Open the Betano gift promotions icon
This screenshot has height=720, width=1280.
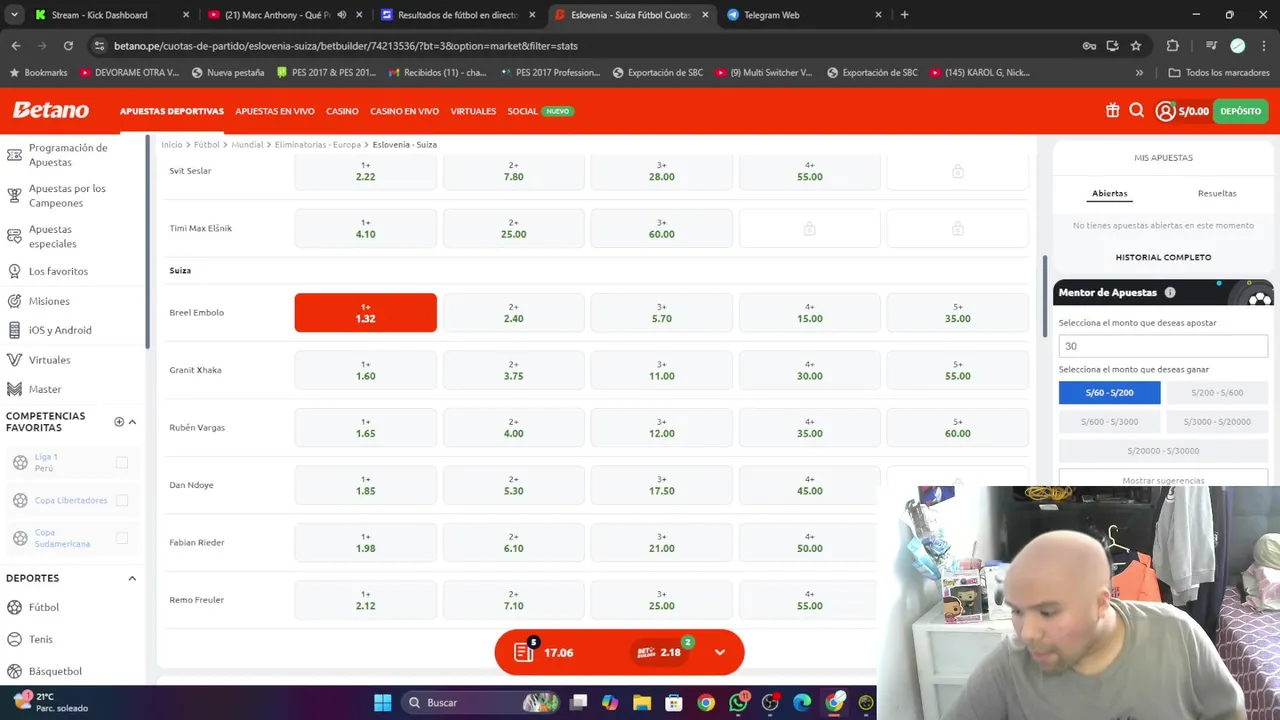click(1112, 111)
